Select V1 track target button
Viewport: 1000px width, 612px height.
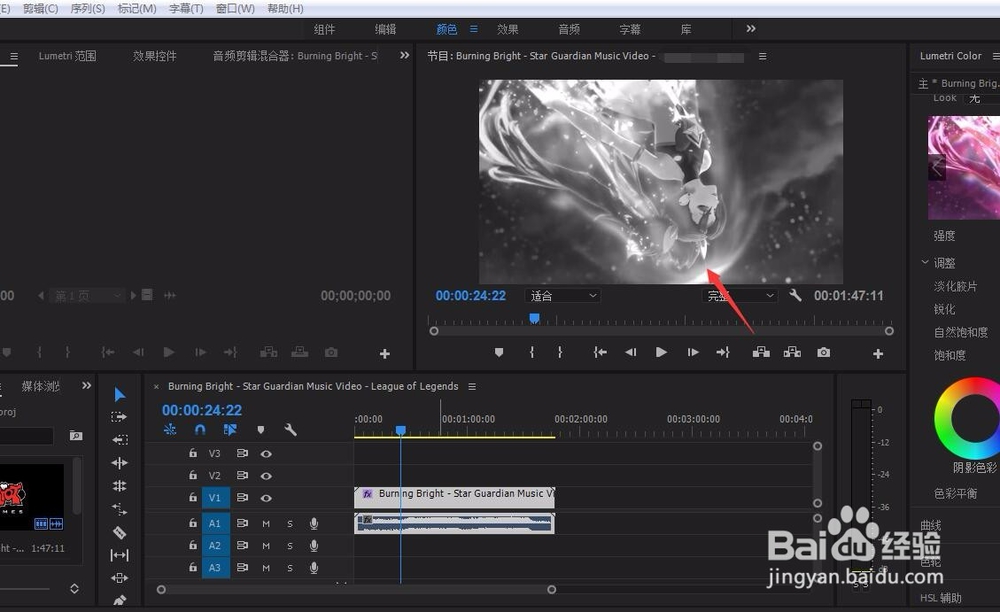pyautogui.click(x=215, y=498)
